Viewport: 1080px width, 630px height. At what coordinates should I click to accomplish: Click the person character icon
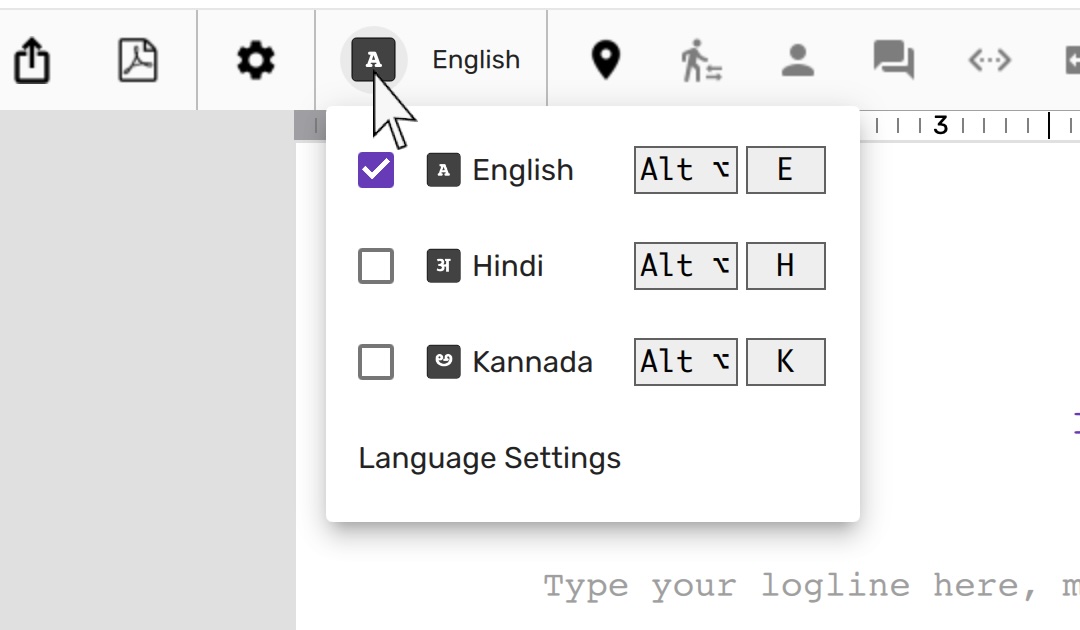[797, 61]
